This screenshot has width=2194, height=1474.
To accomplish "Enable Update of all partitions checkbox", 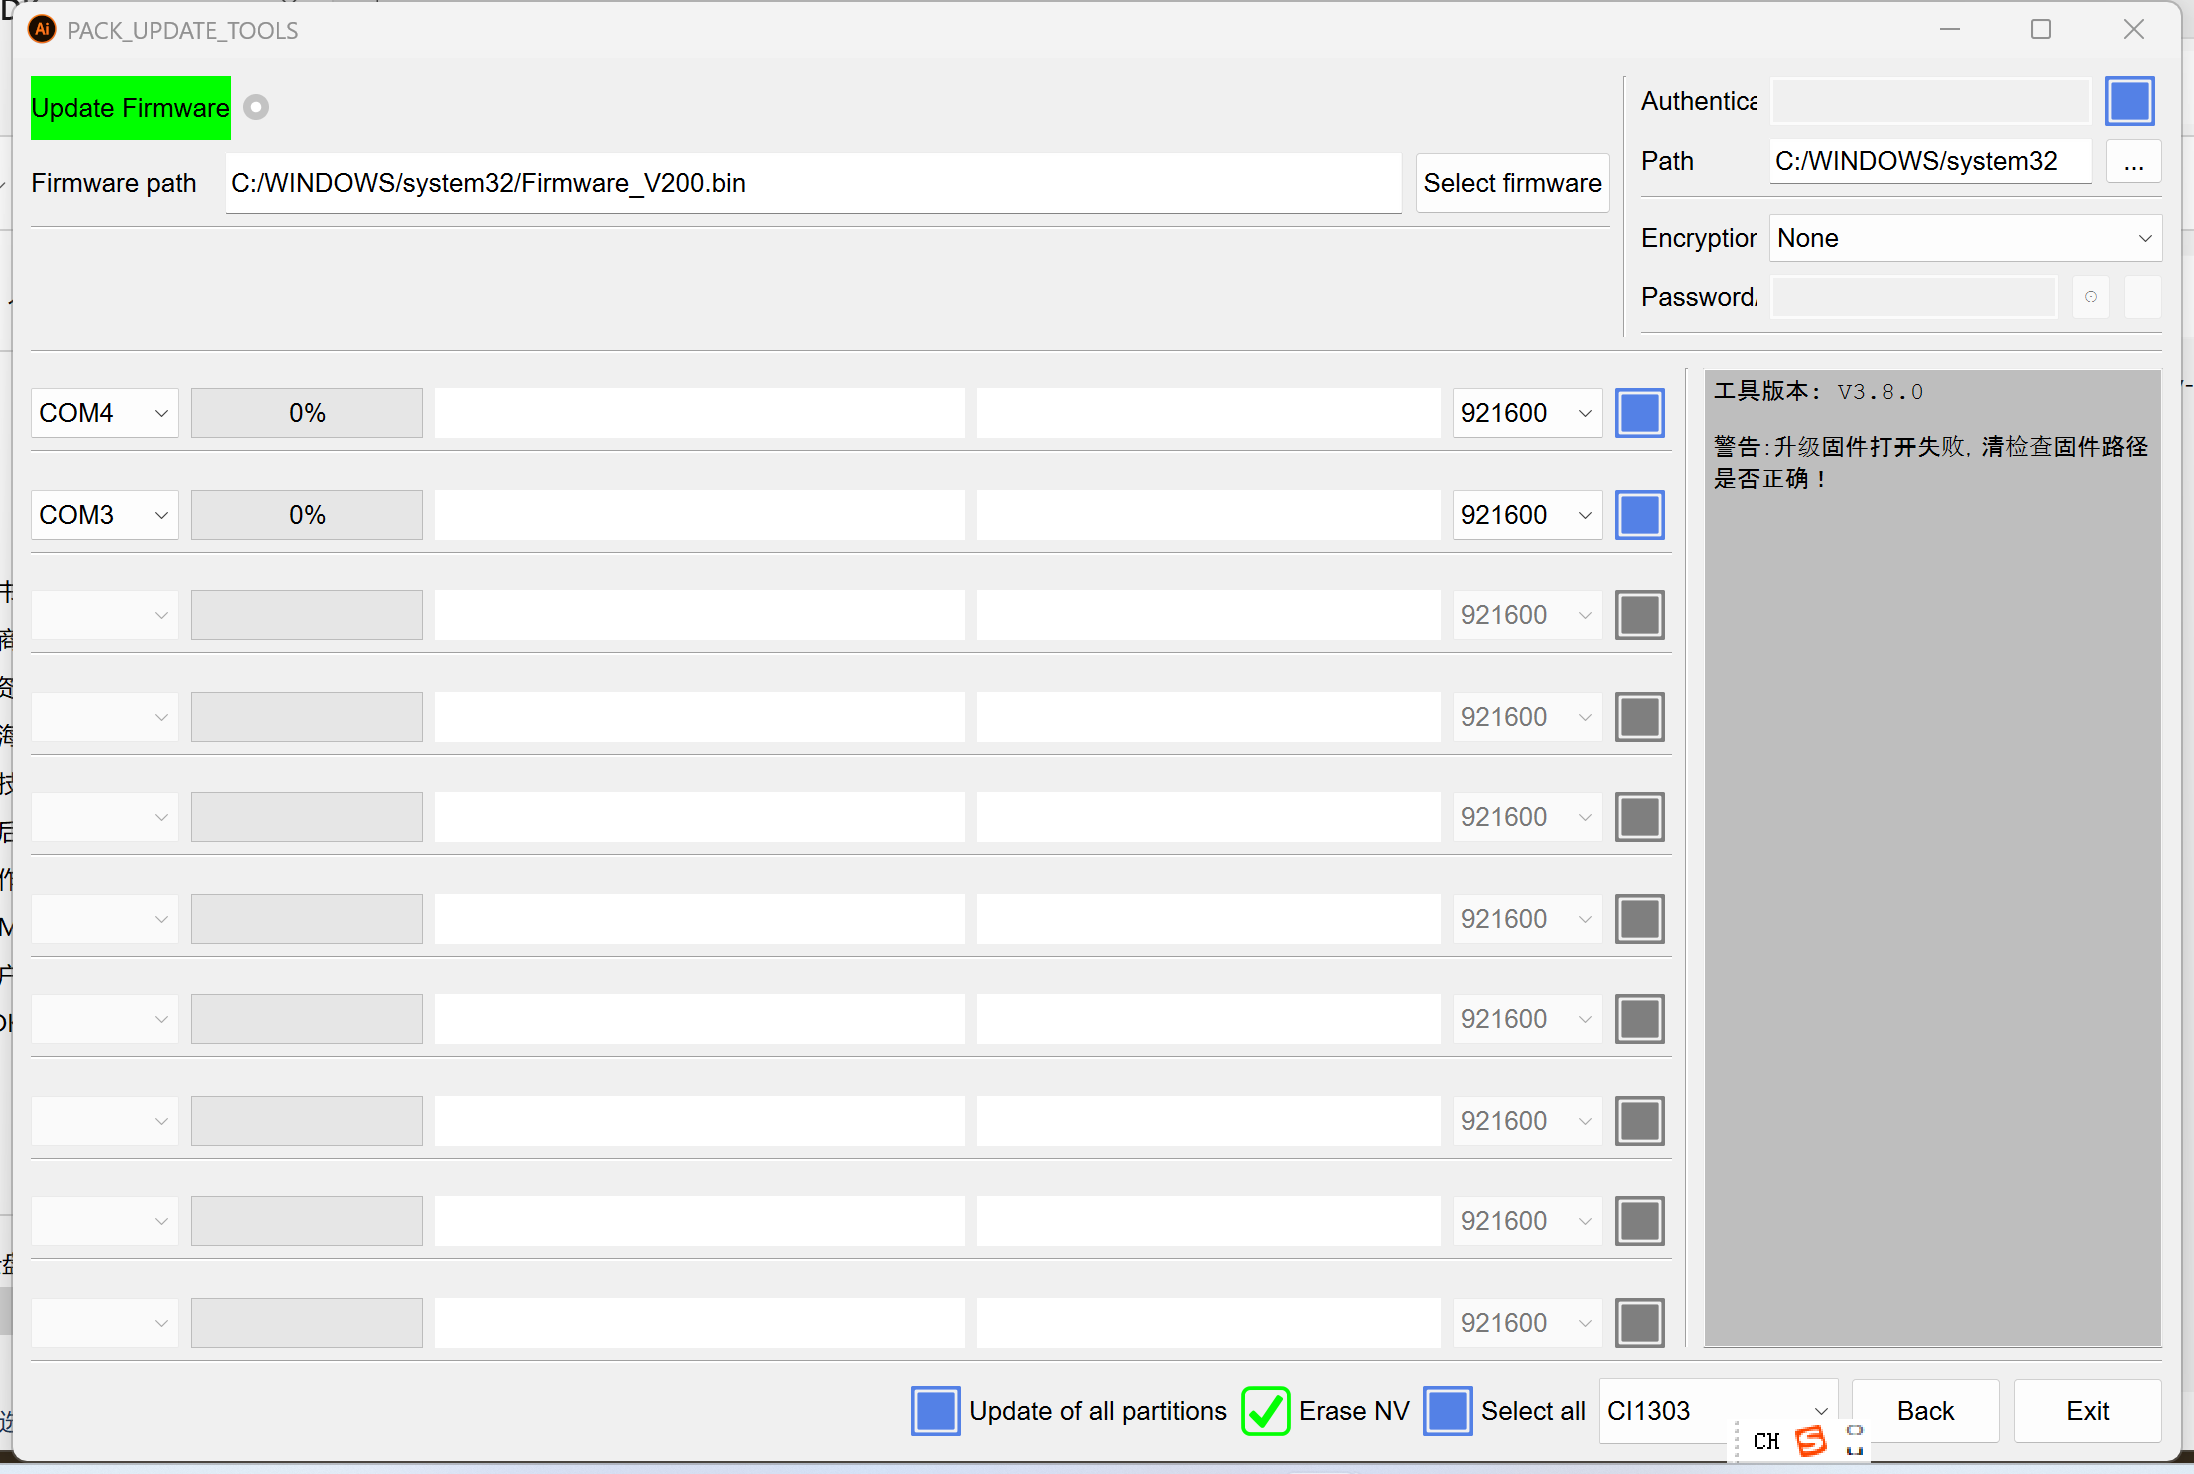I will (x=935, y=1411).
